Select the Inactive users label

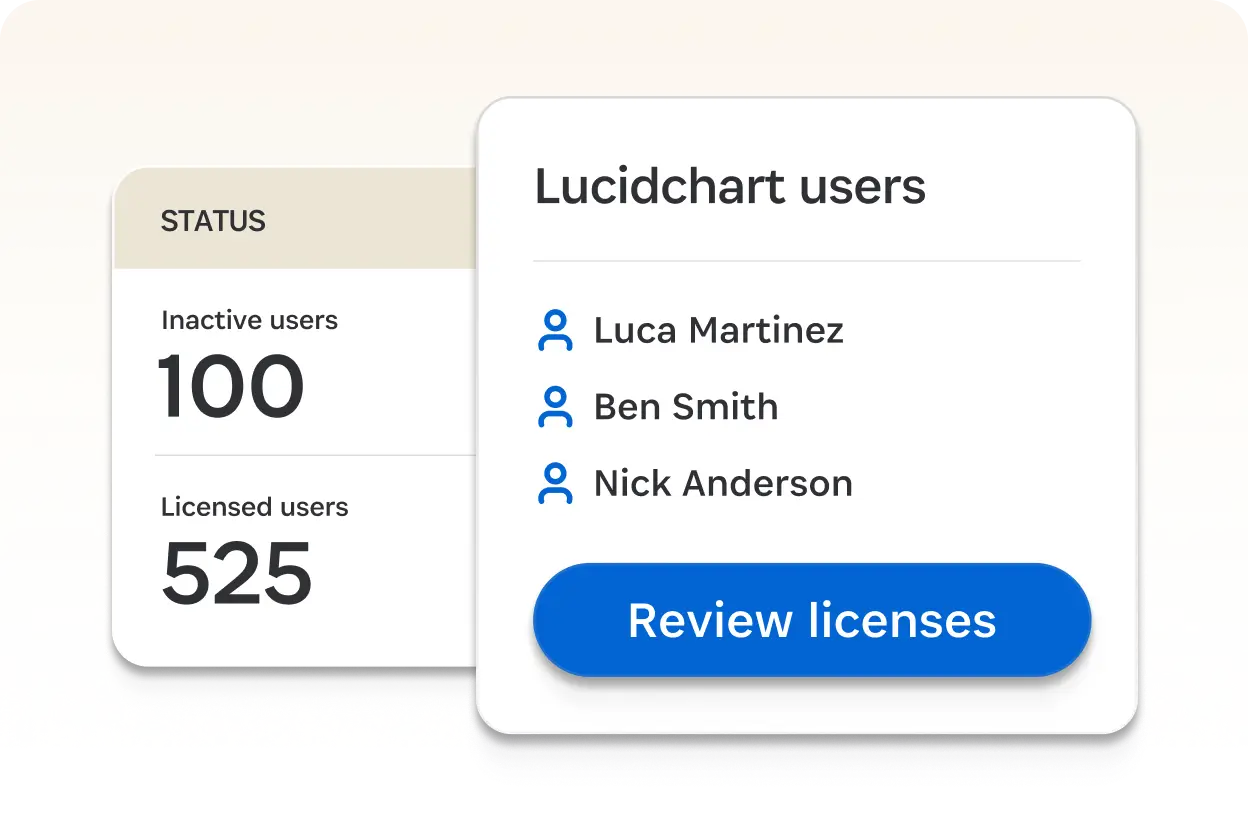[x=249, y=320]
